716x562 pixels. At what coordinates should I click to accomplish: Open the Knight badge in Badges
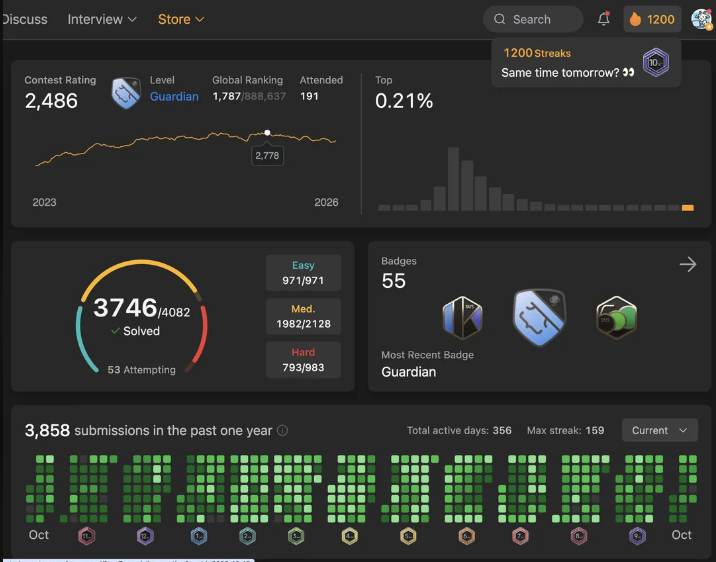[462, 317]
